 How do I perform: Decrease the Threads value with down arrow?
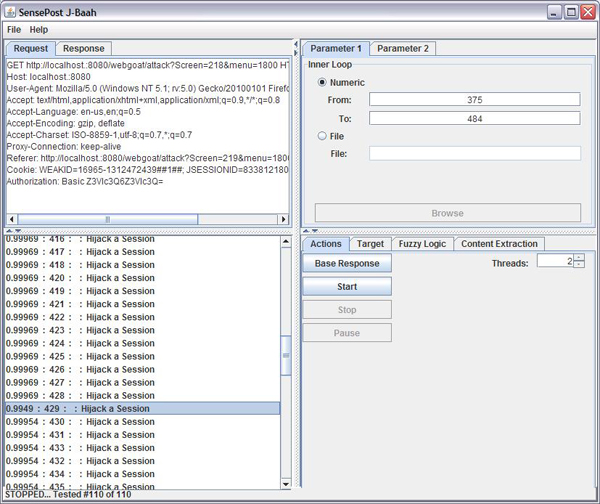578,266
